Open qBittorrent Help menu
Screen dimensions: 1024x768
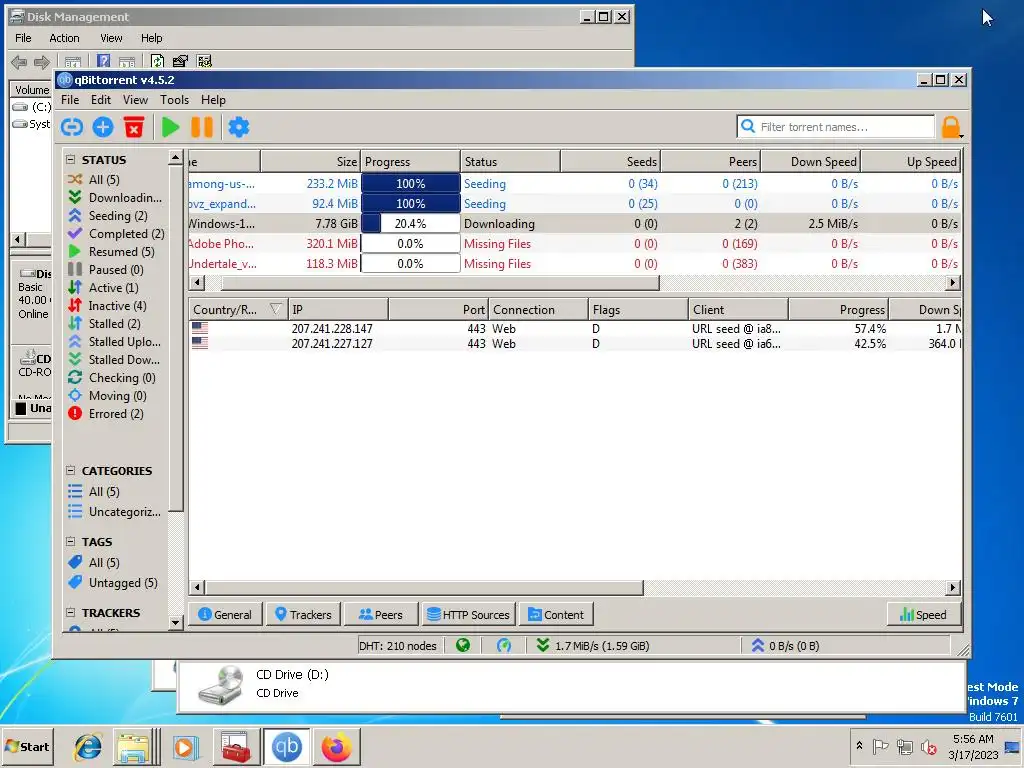click(x=213, y=100)
